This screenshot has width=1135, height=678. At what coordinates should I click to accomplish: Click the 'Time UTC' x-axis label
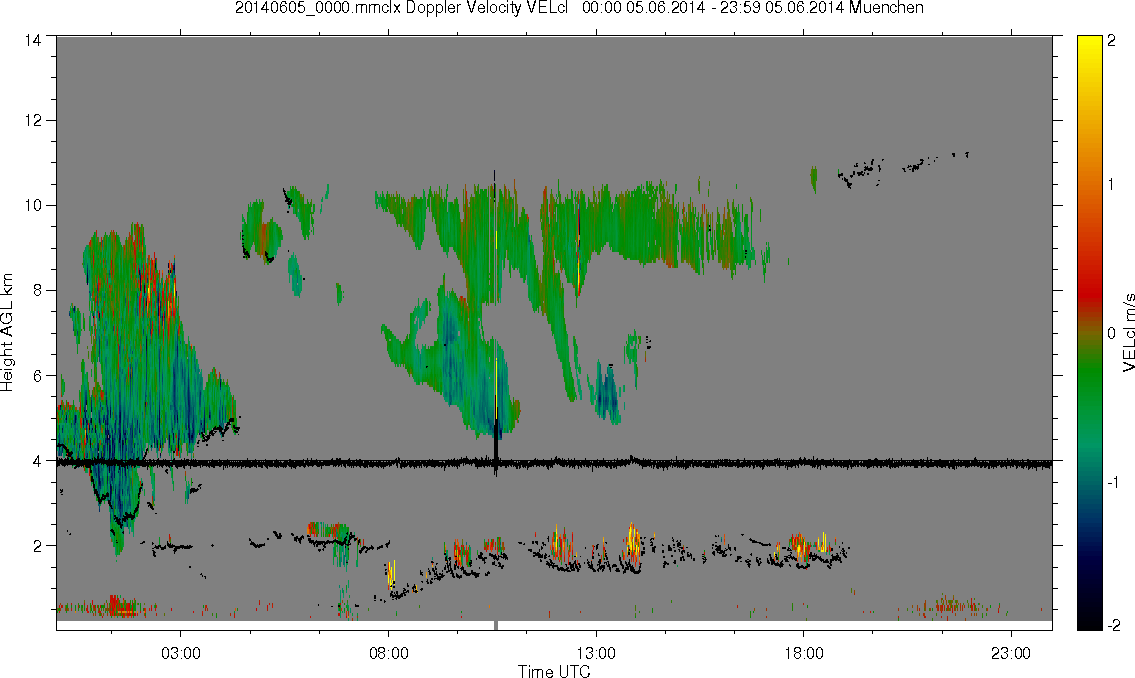click(x=554, y=671)
